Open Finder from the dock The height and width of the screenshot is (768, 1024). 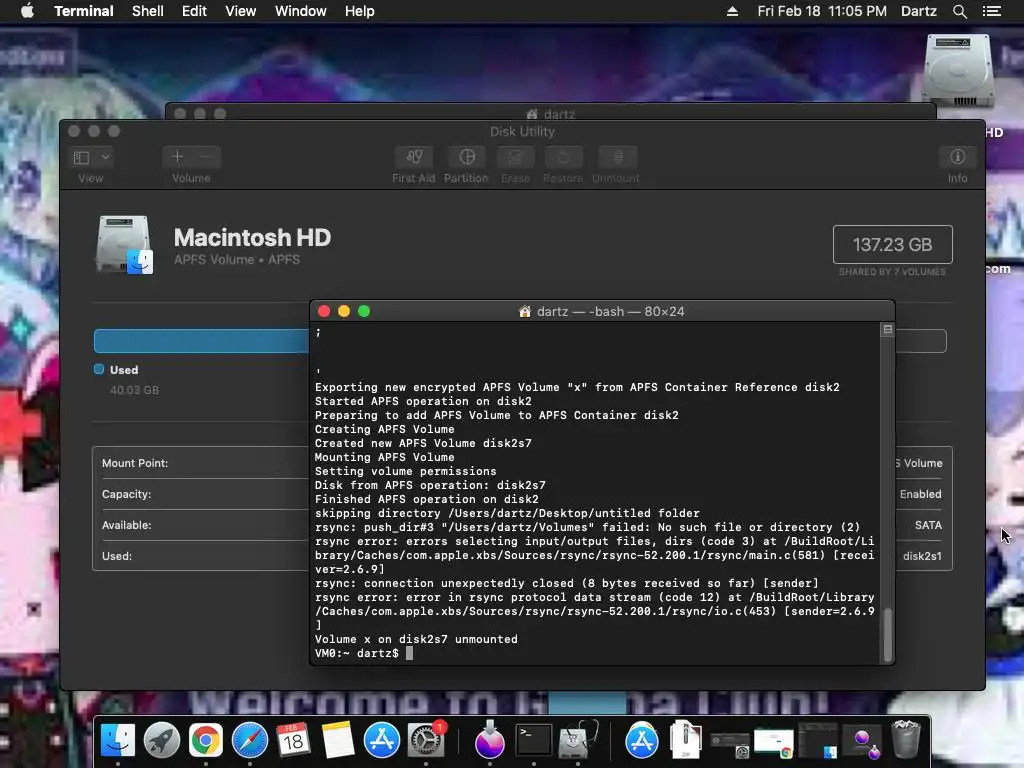[118, 741]
